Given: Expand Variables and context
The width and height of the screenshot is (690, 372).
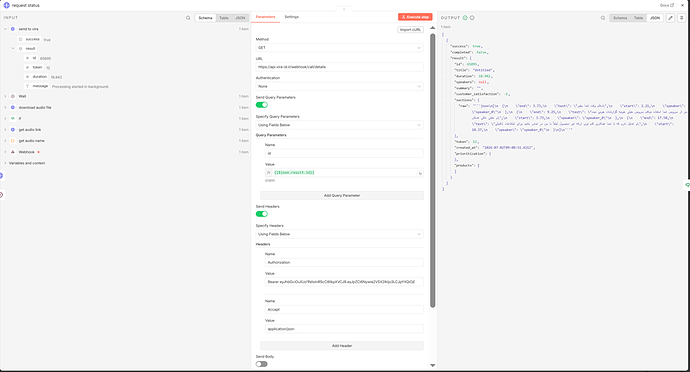Looking at the screenshot, I should coord(5,163).
